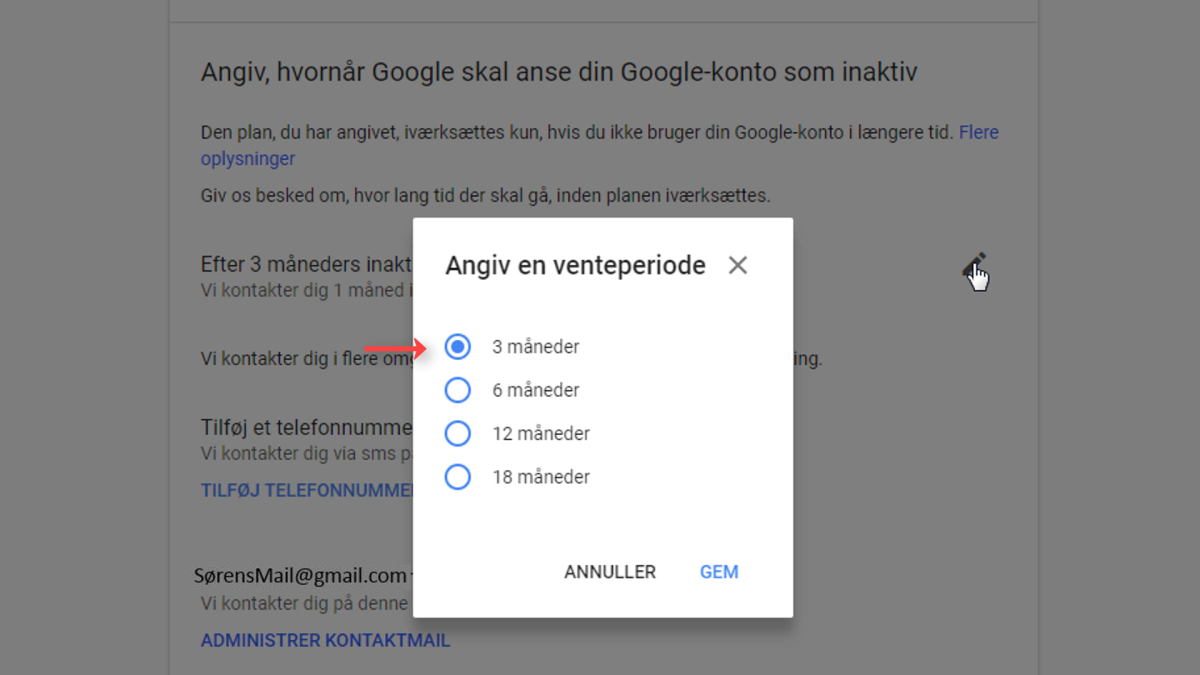Open the ADMINISTRER KONTAKTMAIL link

325,640
